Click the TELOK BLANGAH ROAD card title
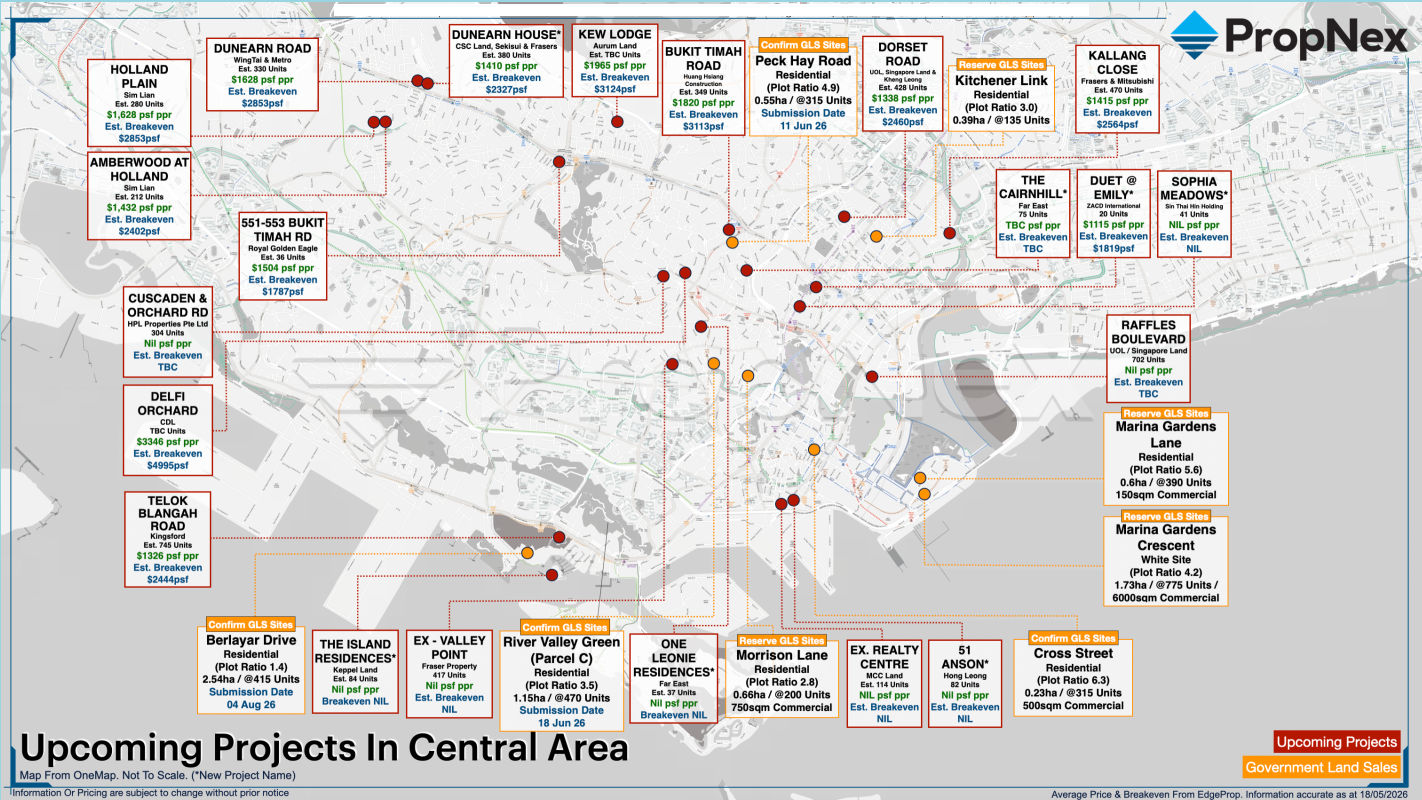 pos(168,513)
